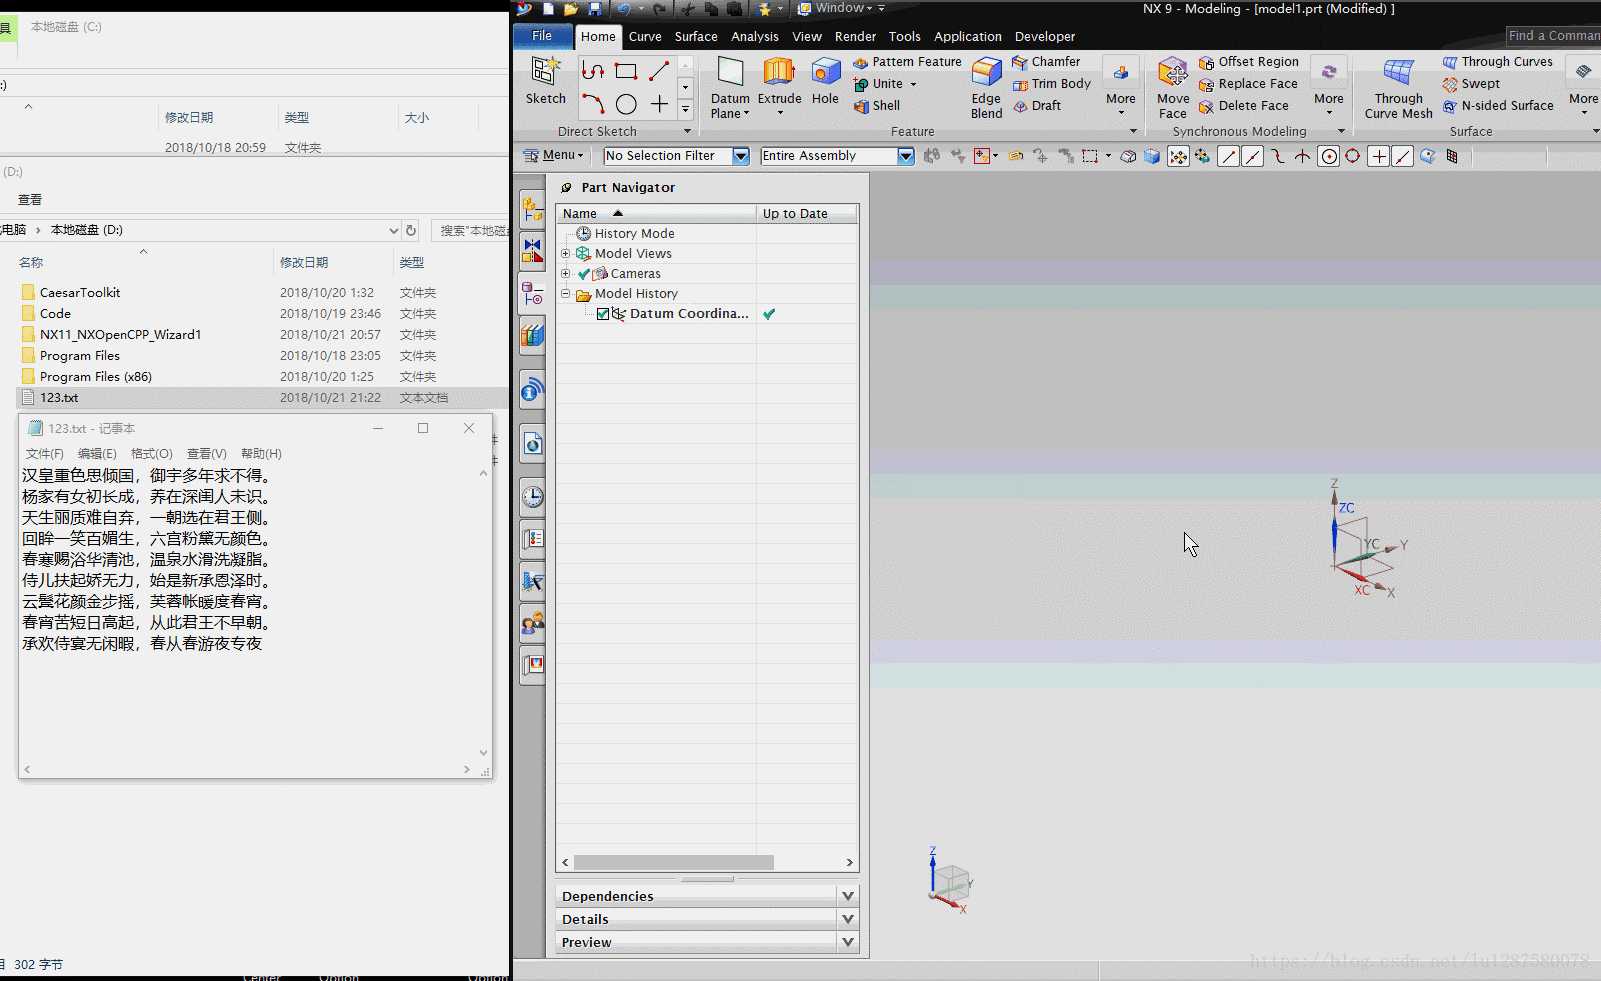
Task: Click the Pattern Feature command
Action: tap(907, 62)
